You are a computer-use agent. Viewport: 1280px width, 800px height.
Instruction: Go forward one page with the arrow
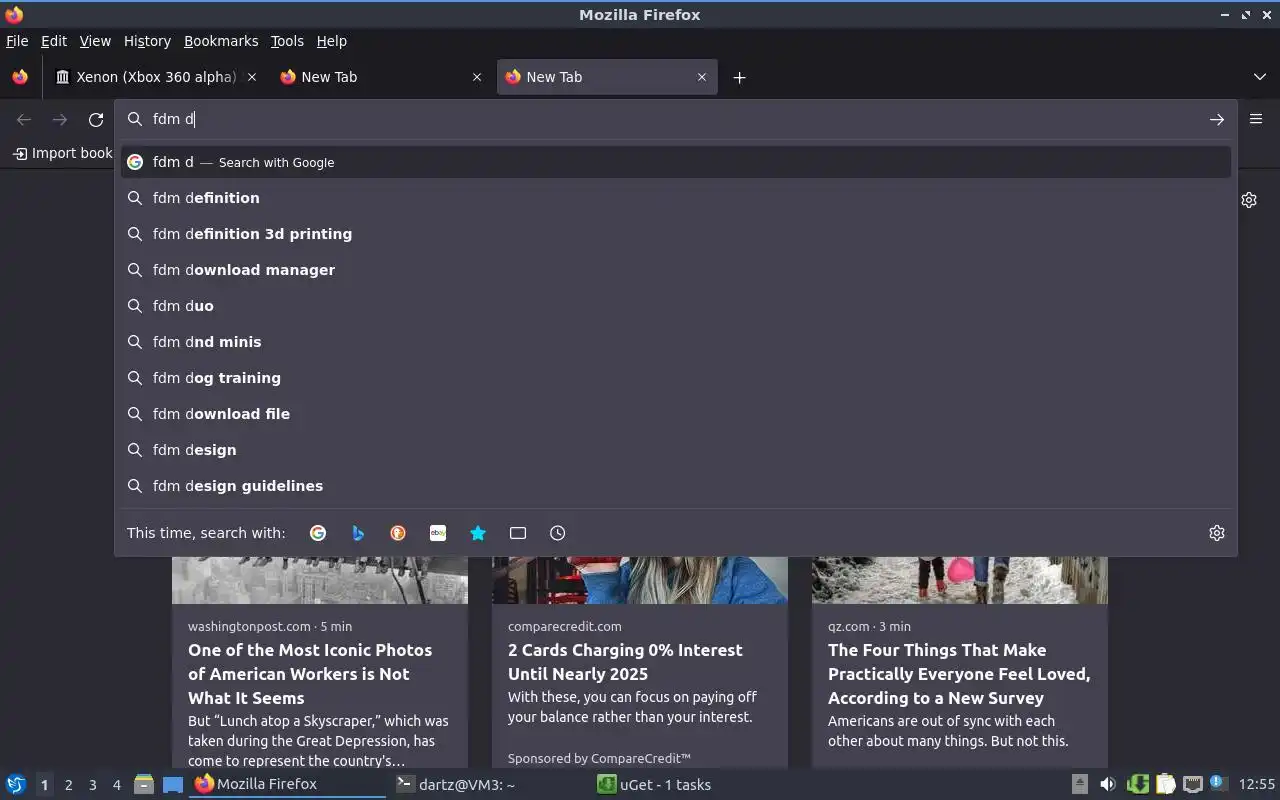(x=60, y=120)
